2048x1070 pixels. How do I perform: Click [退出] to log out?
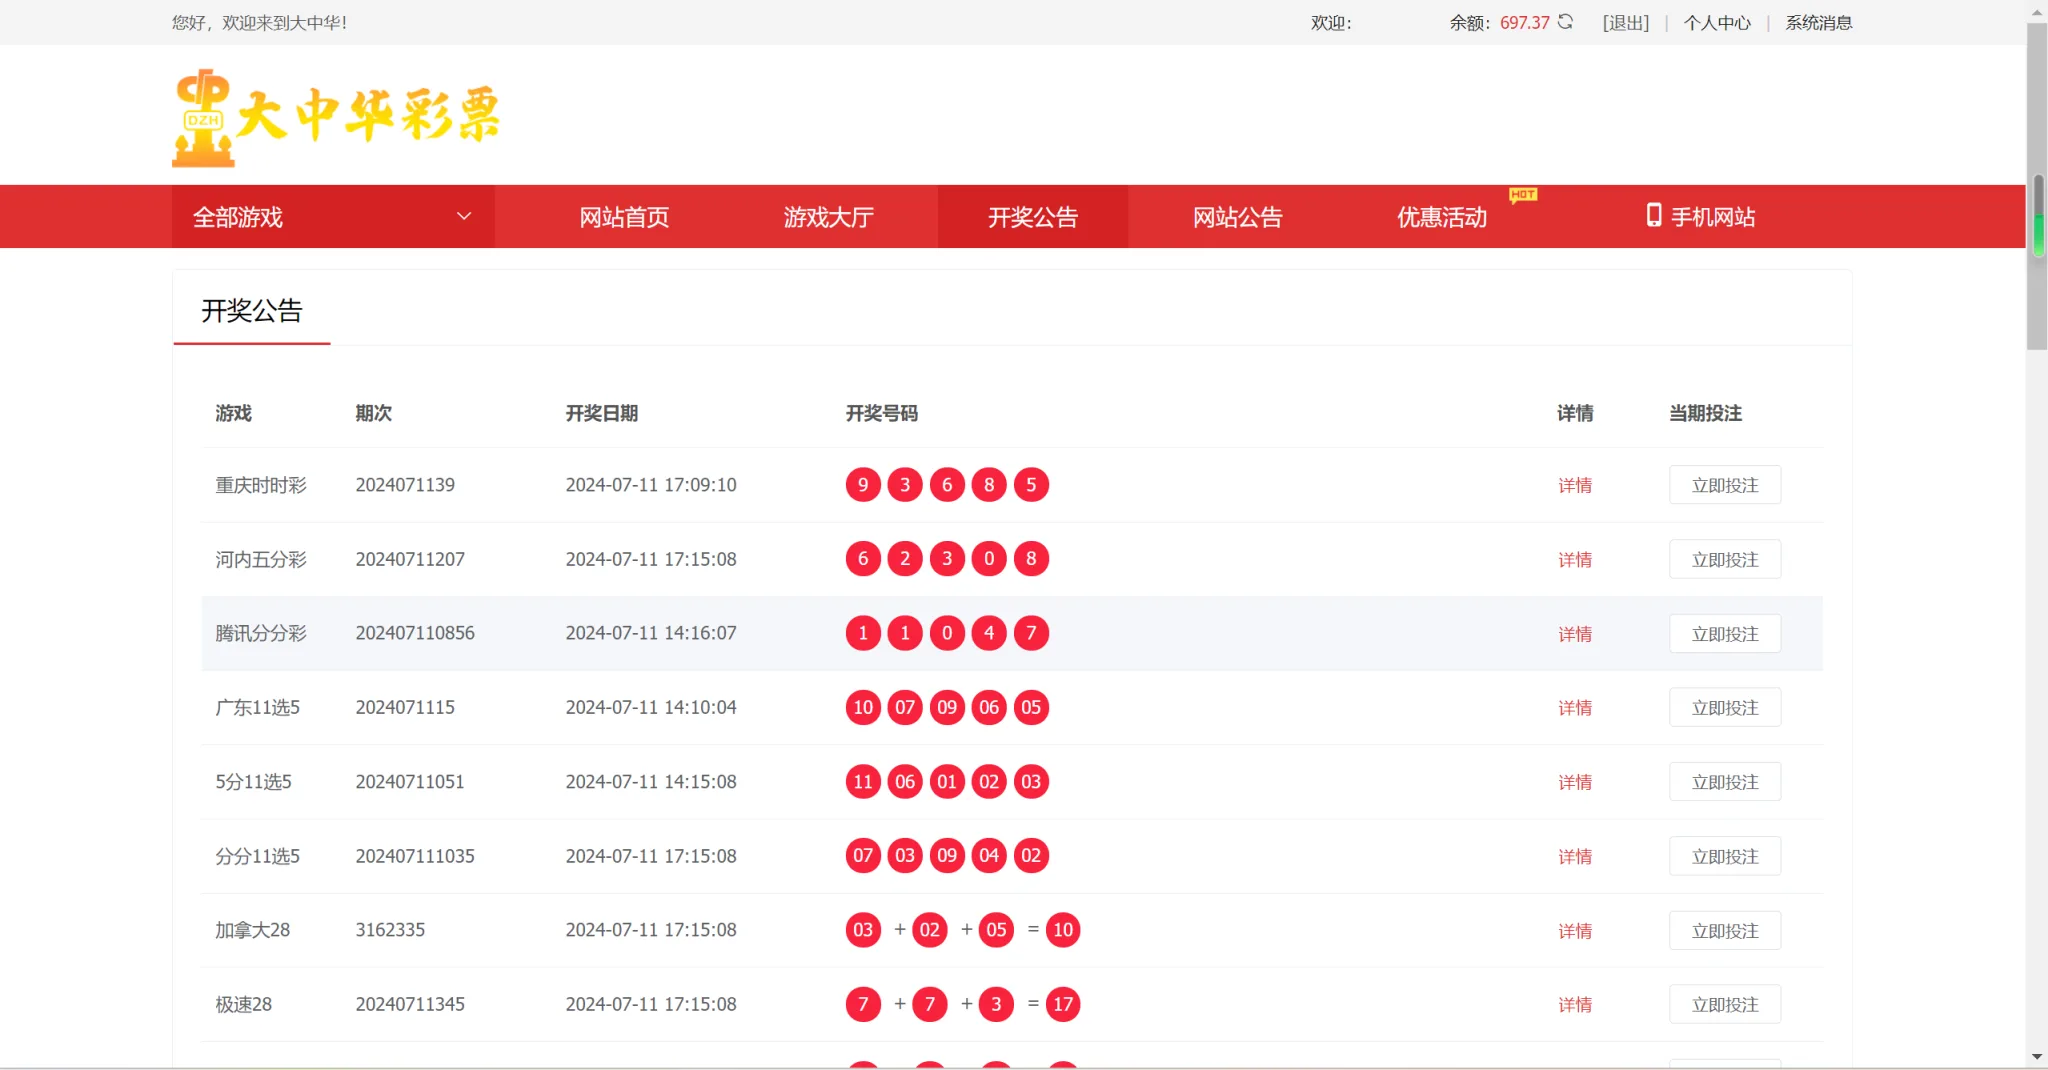[1625, 22]
